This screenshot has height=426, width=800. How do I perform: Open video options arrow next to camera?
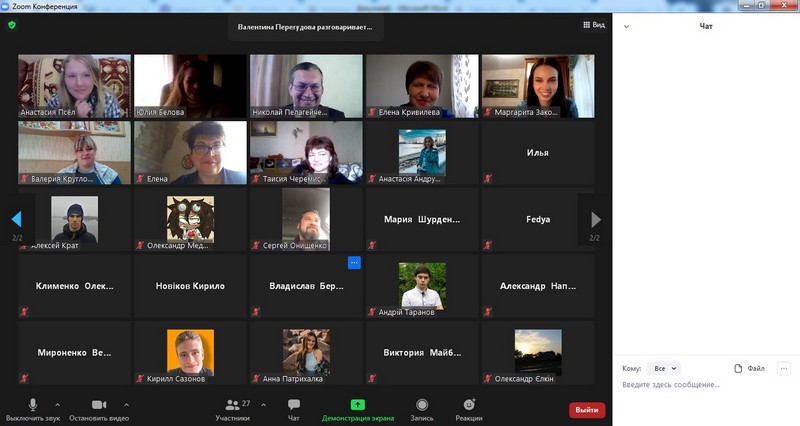click(x=127, y=405)
